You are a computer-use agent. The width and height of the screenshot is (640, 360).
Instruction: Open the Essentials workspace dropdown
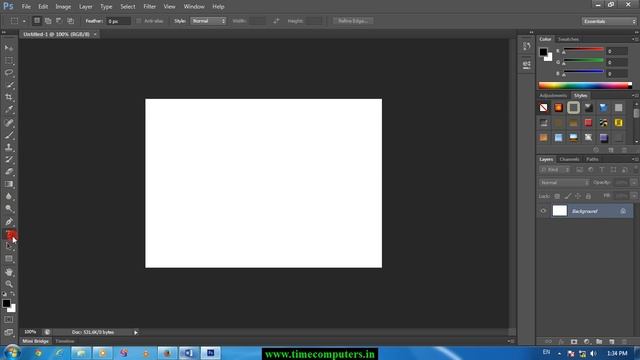click(x=609, y=21)
